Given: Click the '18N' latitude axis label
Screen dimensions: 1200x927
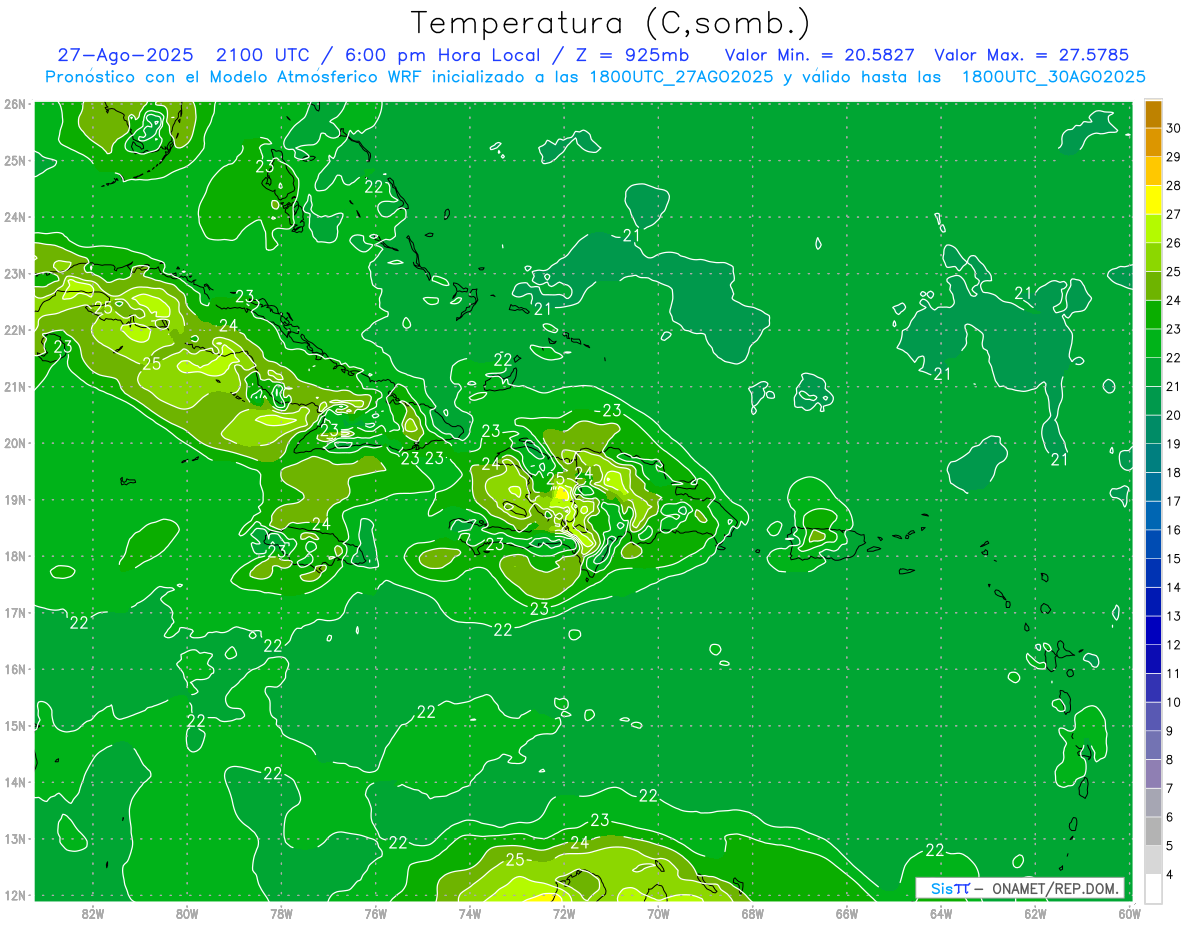Looking at the screenshot, I should pyautogui.click(x=15, y=556).
